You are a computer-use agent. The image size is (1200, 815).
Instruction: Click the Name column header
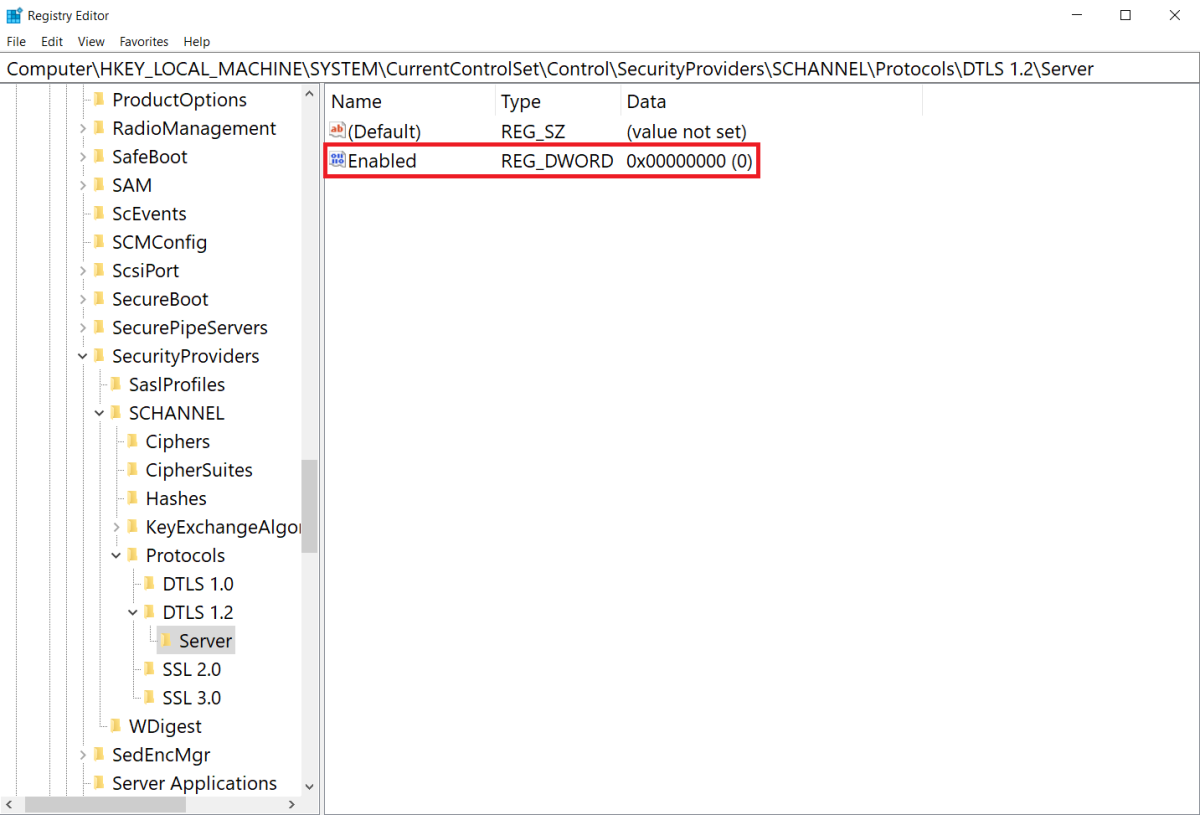click(410, 101)
